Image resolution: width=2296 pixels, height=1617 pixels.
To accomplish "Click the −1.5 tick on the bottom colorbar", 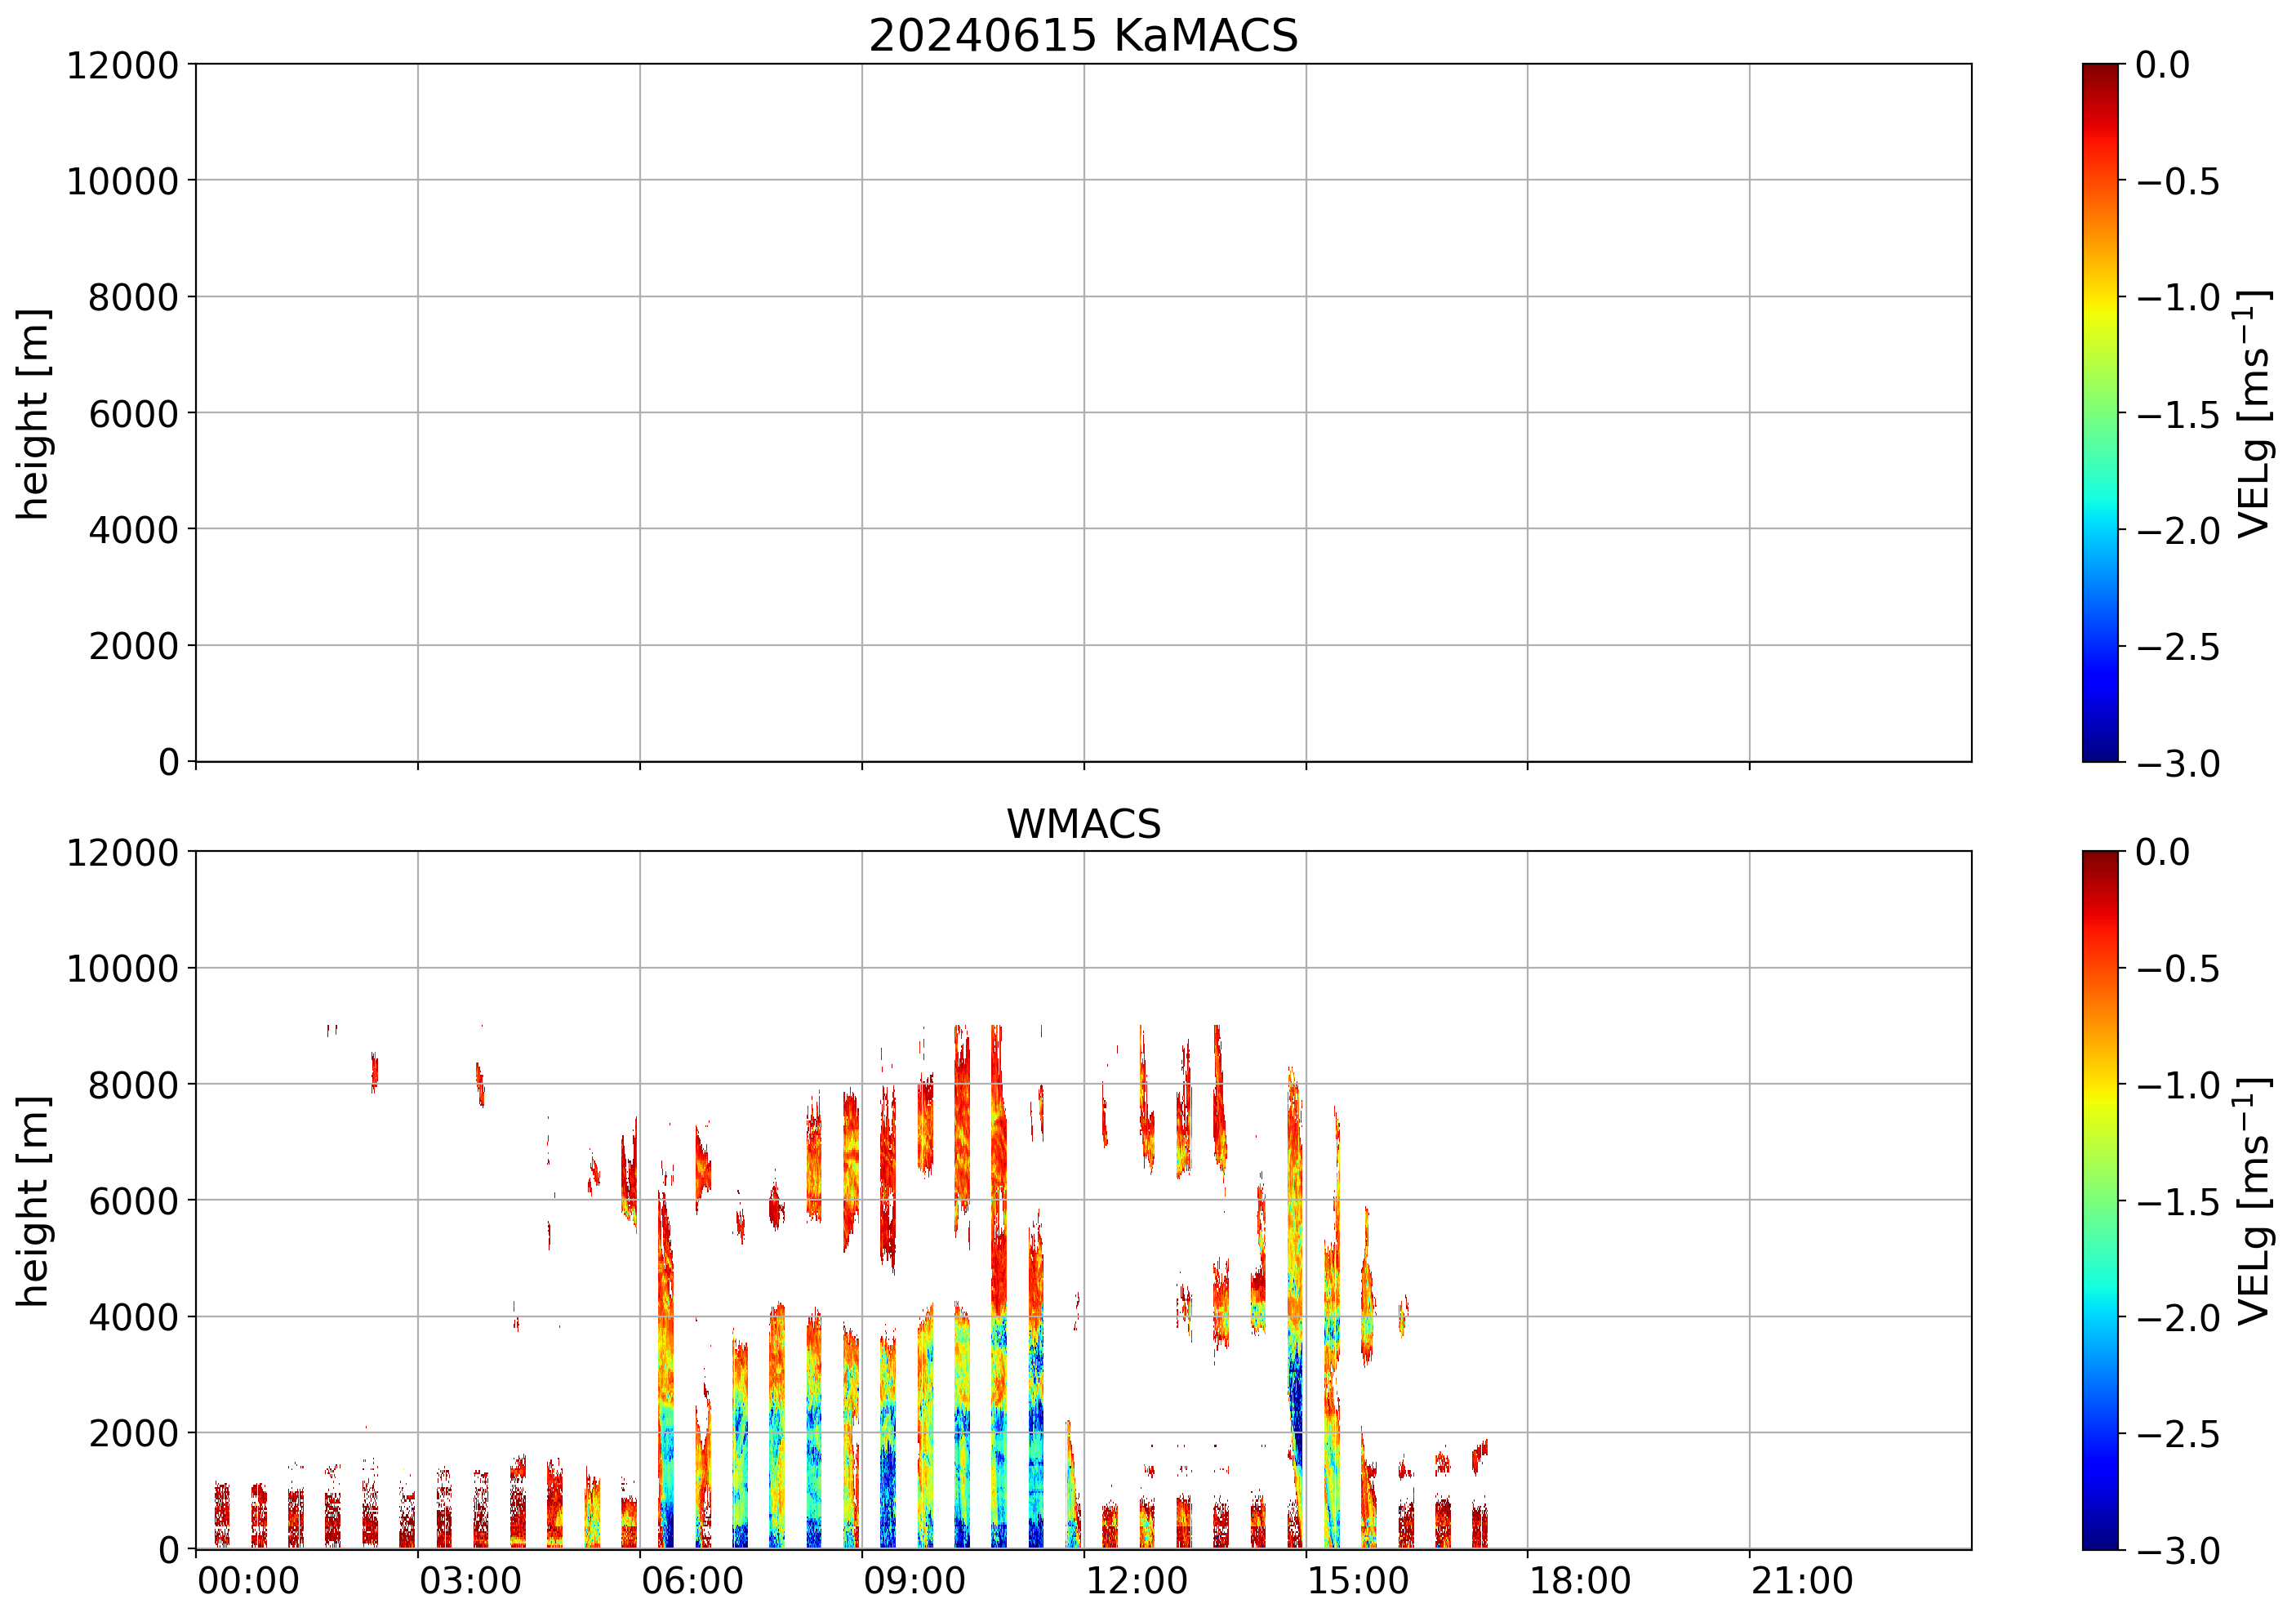I will pyautogui.click(x=2178, y=1202).
